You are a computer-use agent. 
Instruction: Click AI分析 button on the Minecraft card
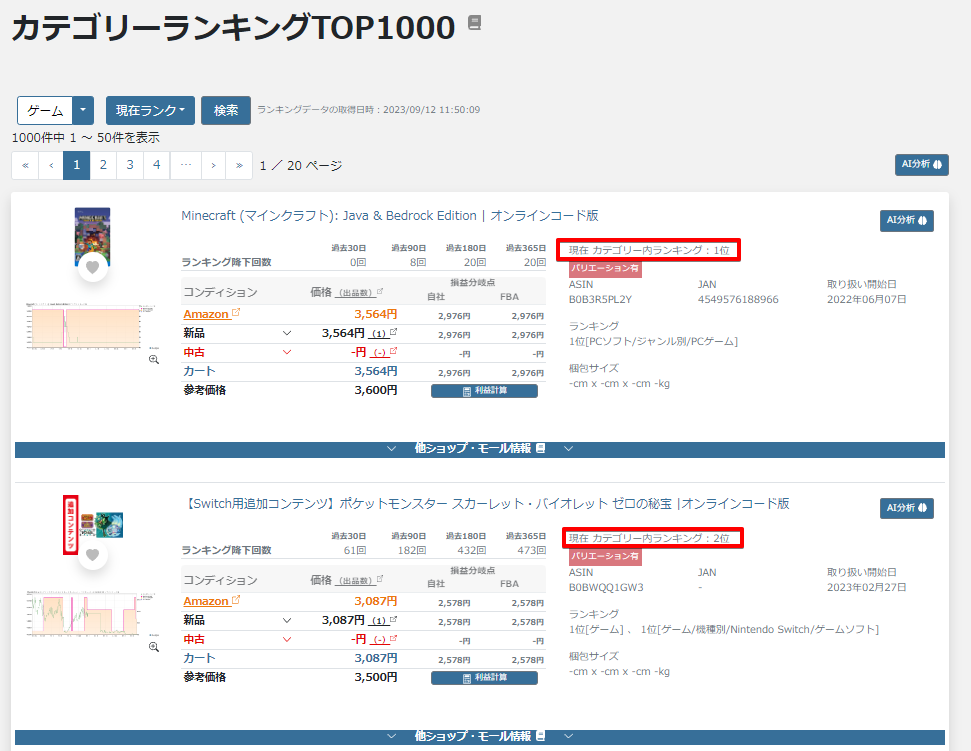907,220
